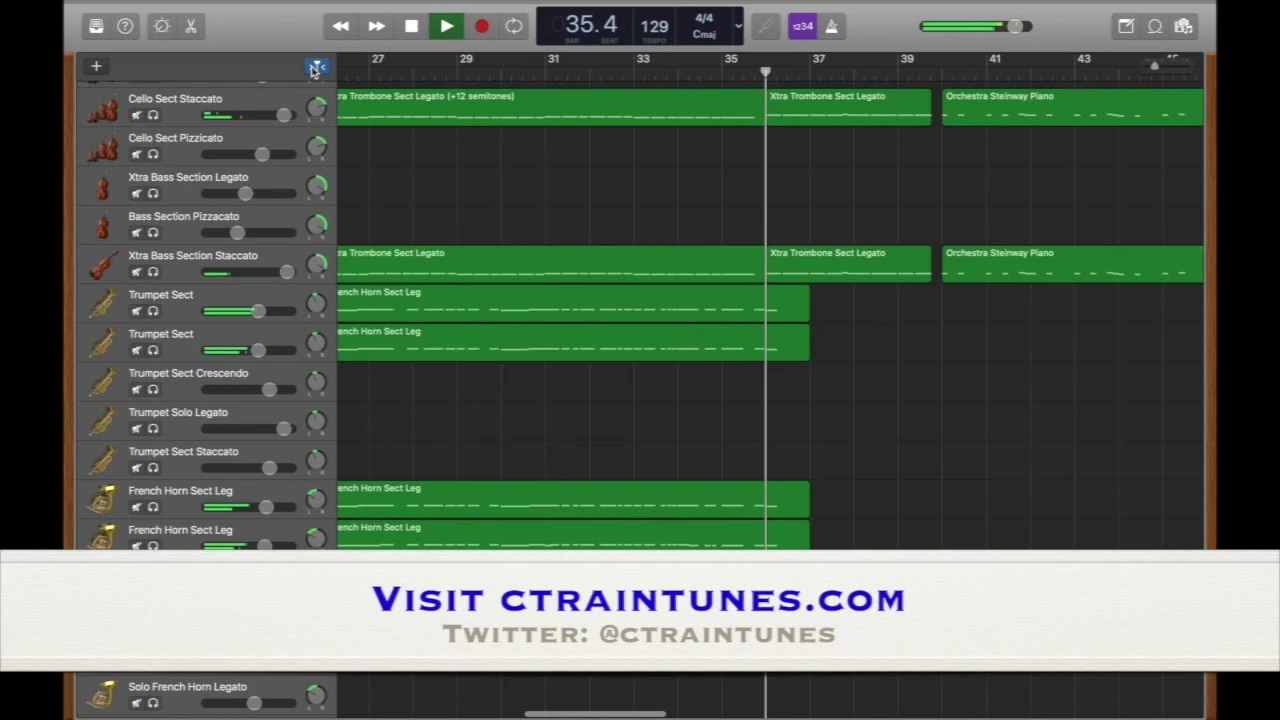Select the Trombone Sect Legato region at bar 35
The height and width of the screenshot is (720, 1280).
[848, 108]
